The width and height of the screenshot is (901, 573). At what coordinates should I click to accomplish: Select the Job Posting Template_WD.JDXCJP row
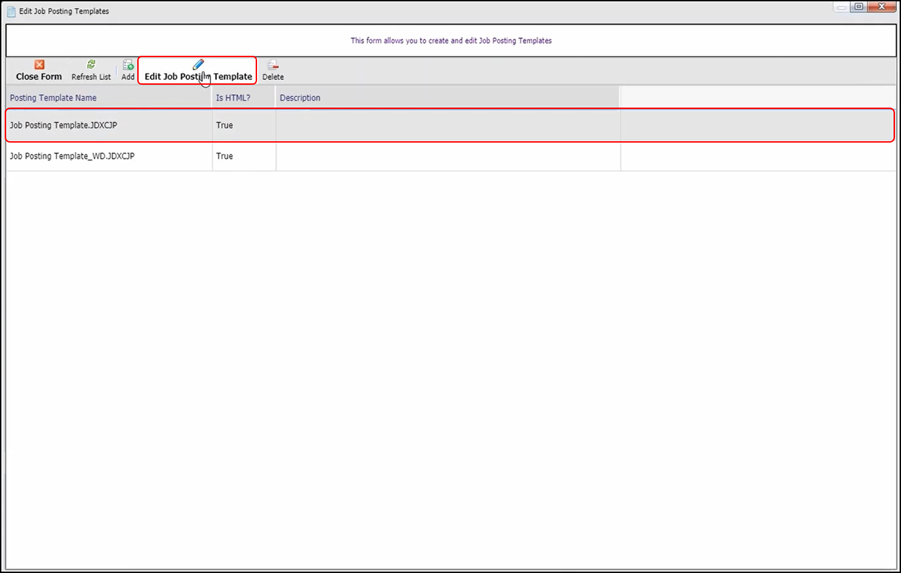(72, 157)
